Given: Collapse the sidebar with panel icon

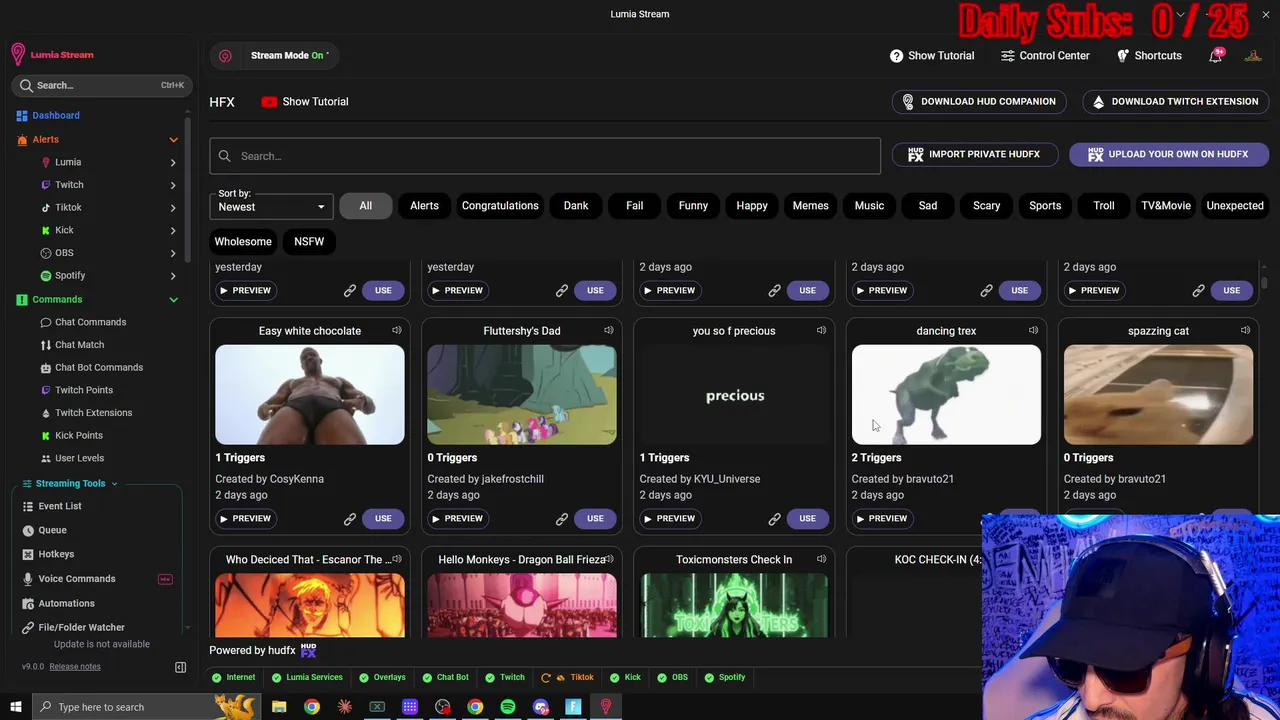Looking at the screenshot, I should point(180,667).
